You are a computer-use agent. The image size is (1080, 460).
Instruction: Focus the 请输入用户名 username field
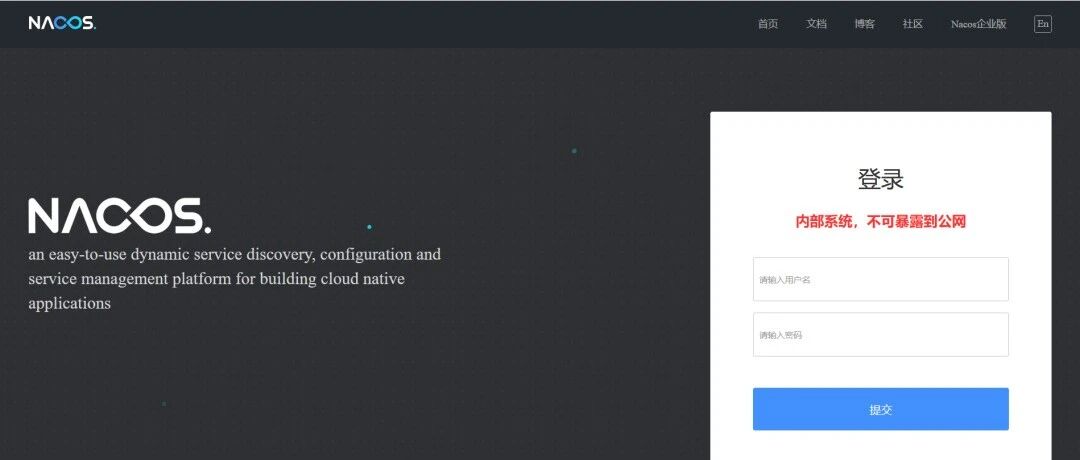click(x=880, y=280)
